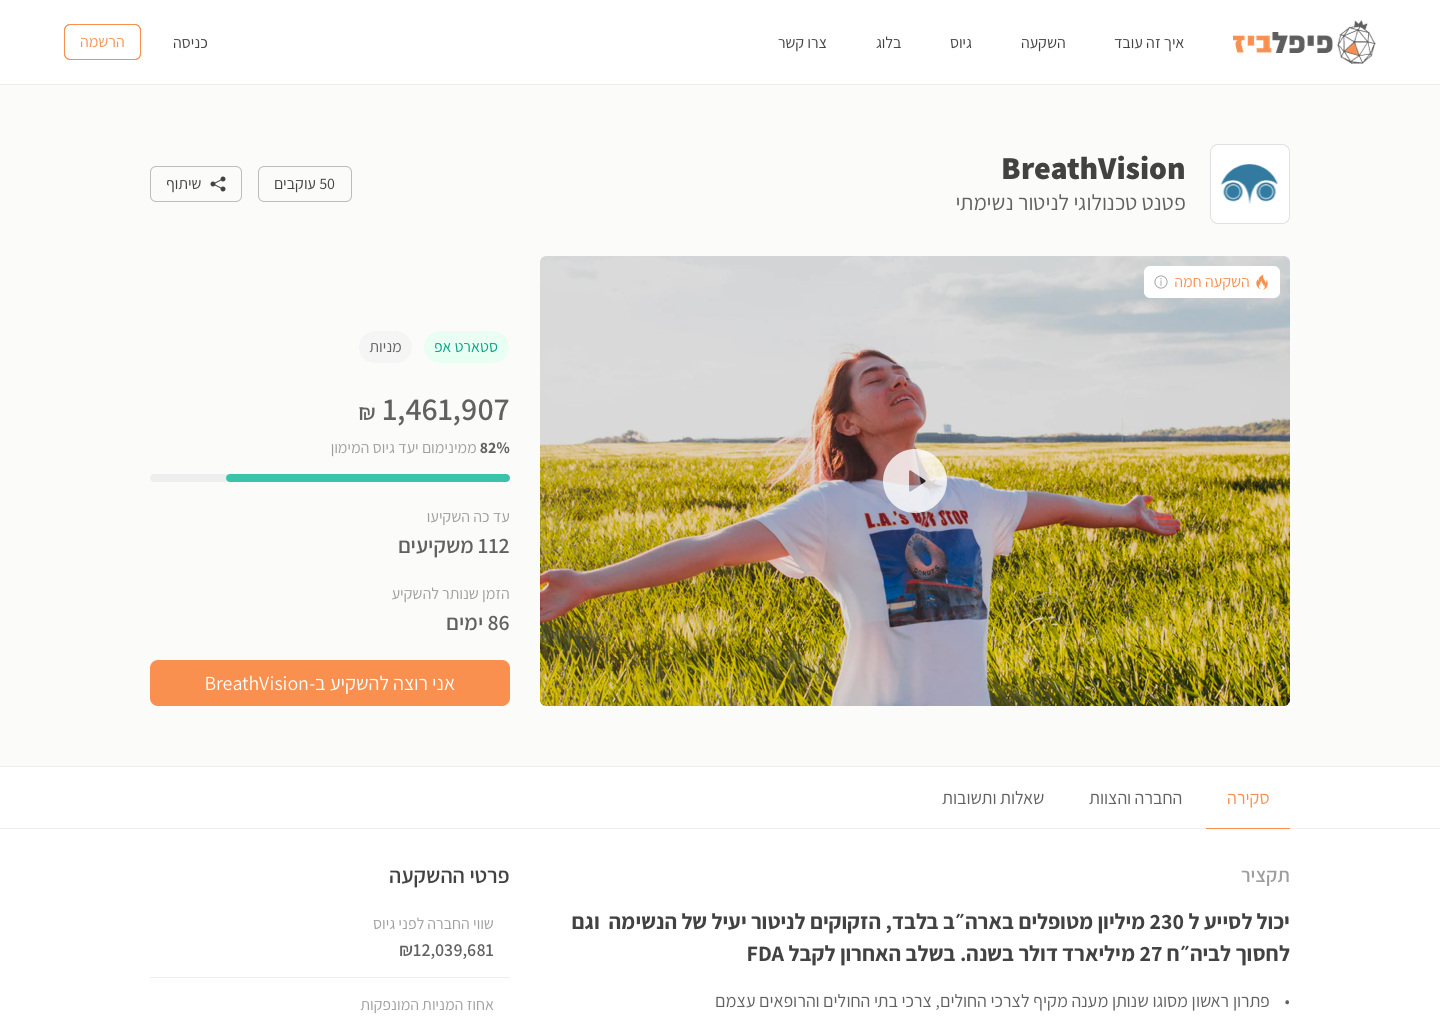Open the צרו קשר contact link
The image size is (1440, 1025).
click(803, 43)
